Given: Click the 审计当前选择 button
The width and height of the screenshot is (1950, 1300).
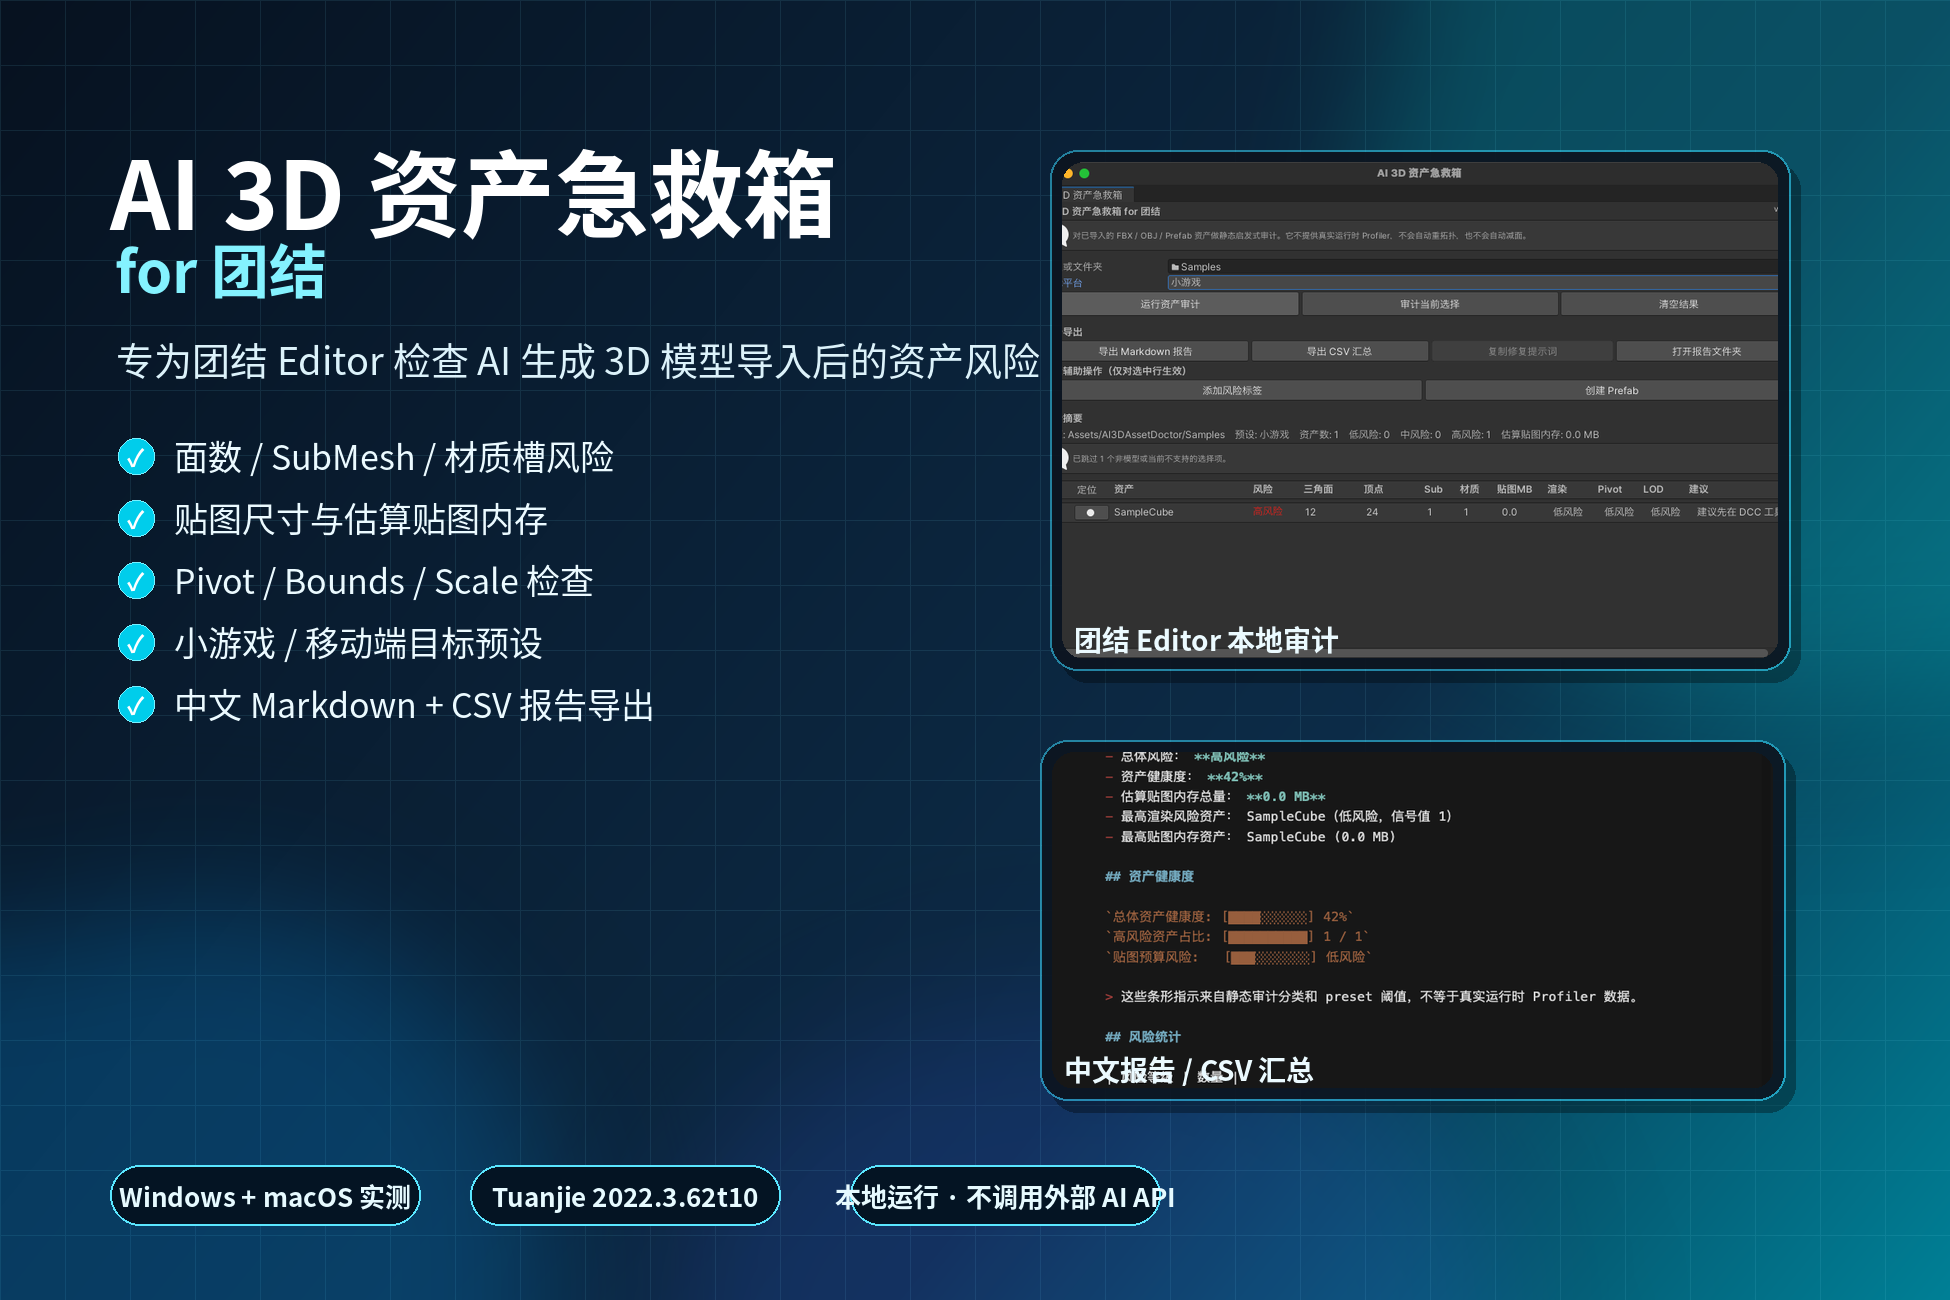Looking at the screenshot, I should [1430, 304].
